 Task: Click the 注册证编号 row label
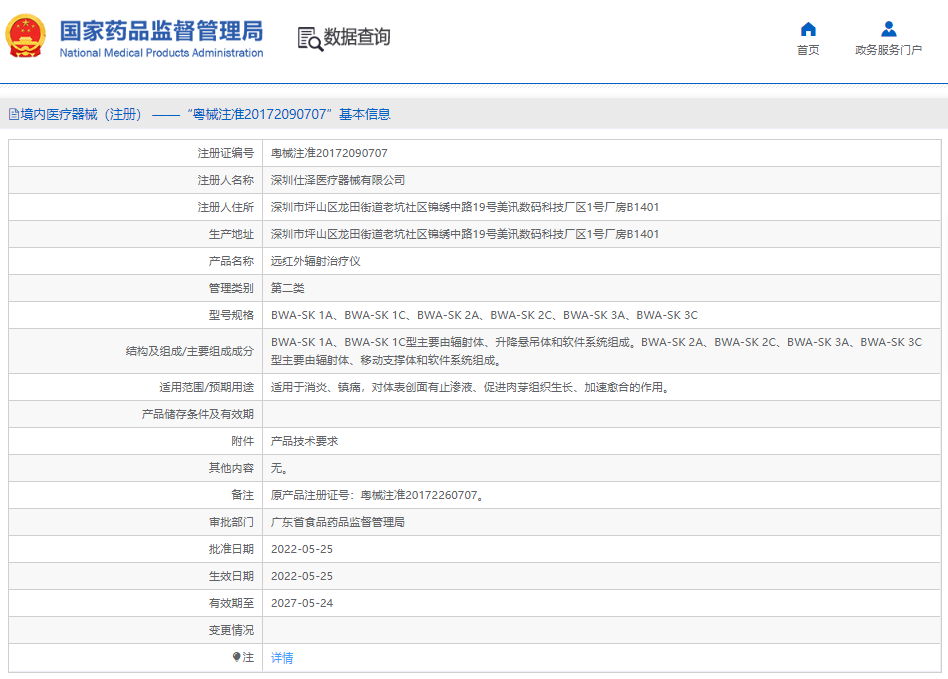(226, 153)
